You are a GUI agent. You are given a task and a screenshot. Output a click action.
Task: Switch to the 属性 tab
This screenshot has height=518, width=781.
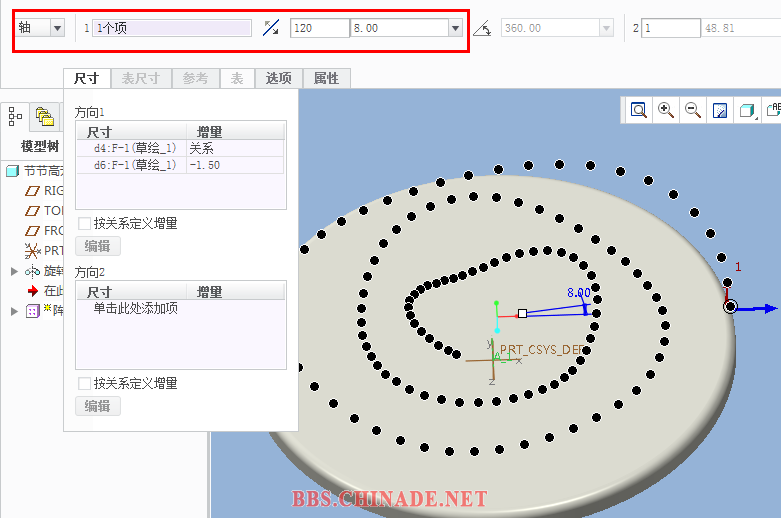[326, 78]
